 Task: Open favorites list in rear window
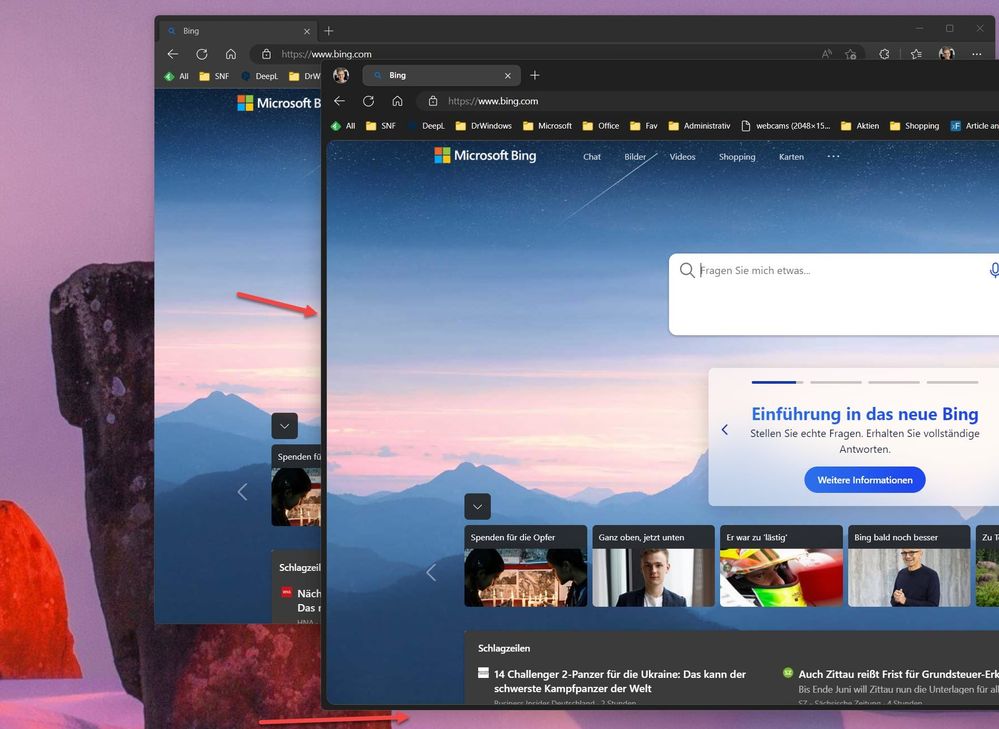tap(917, 54)
